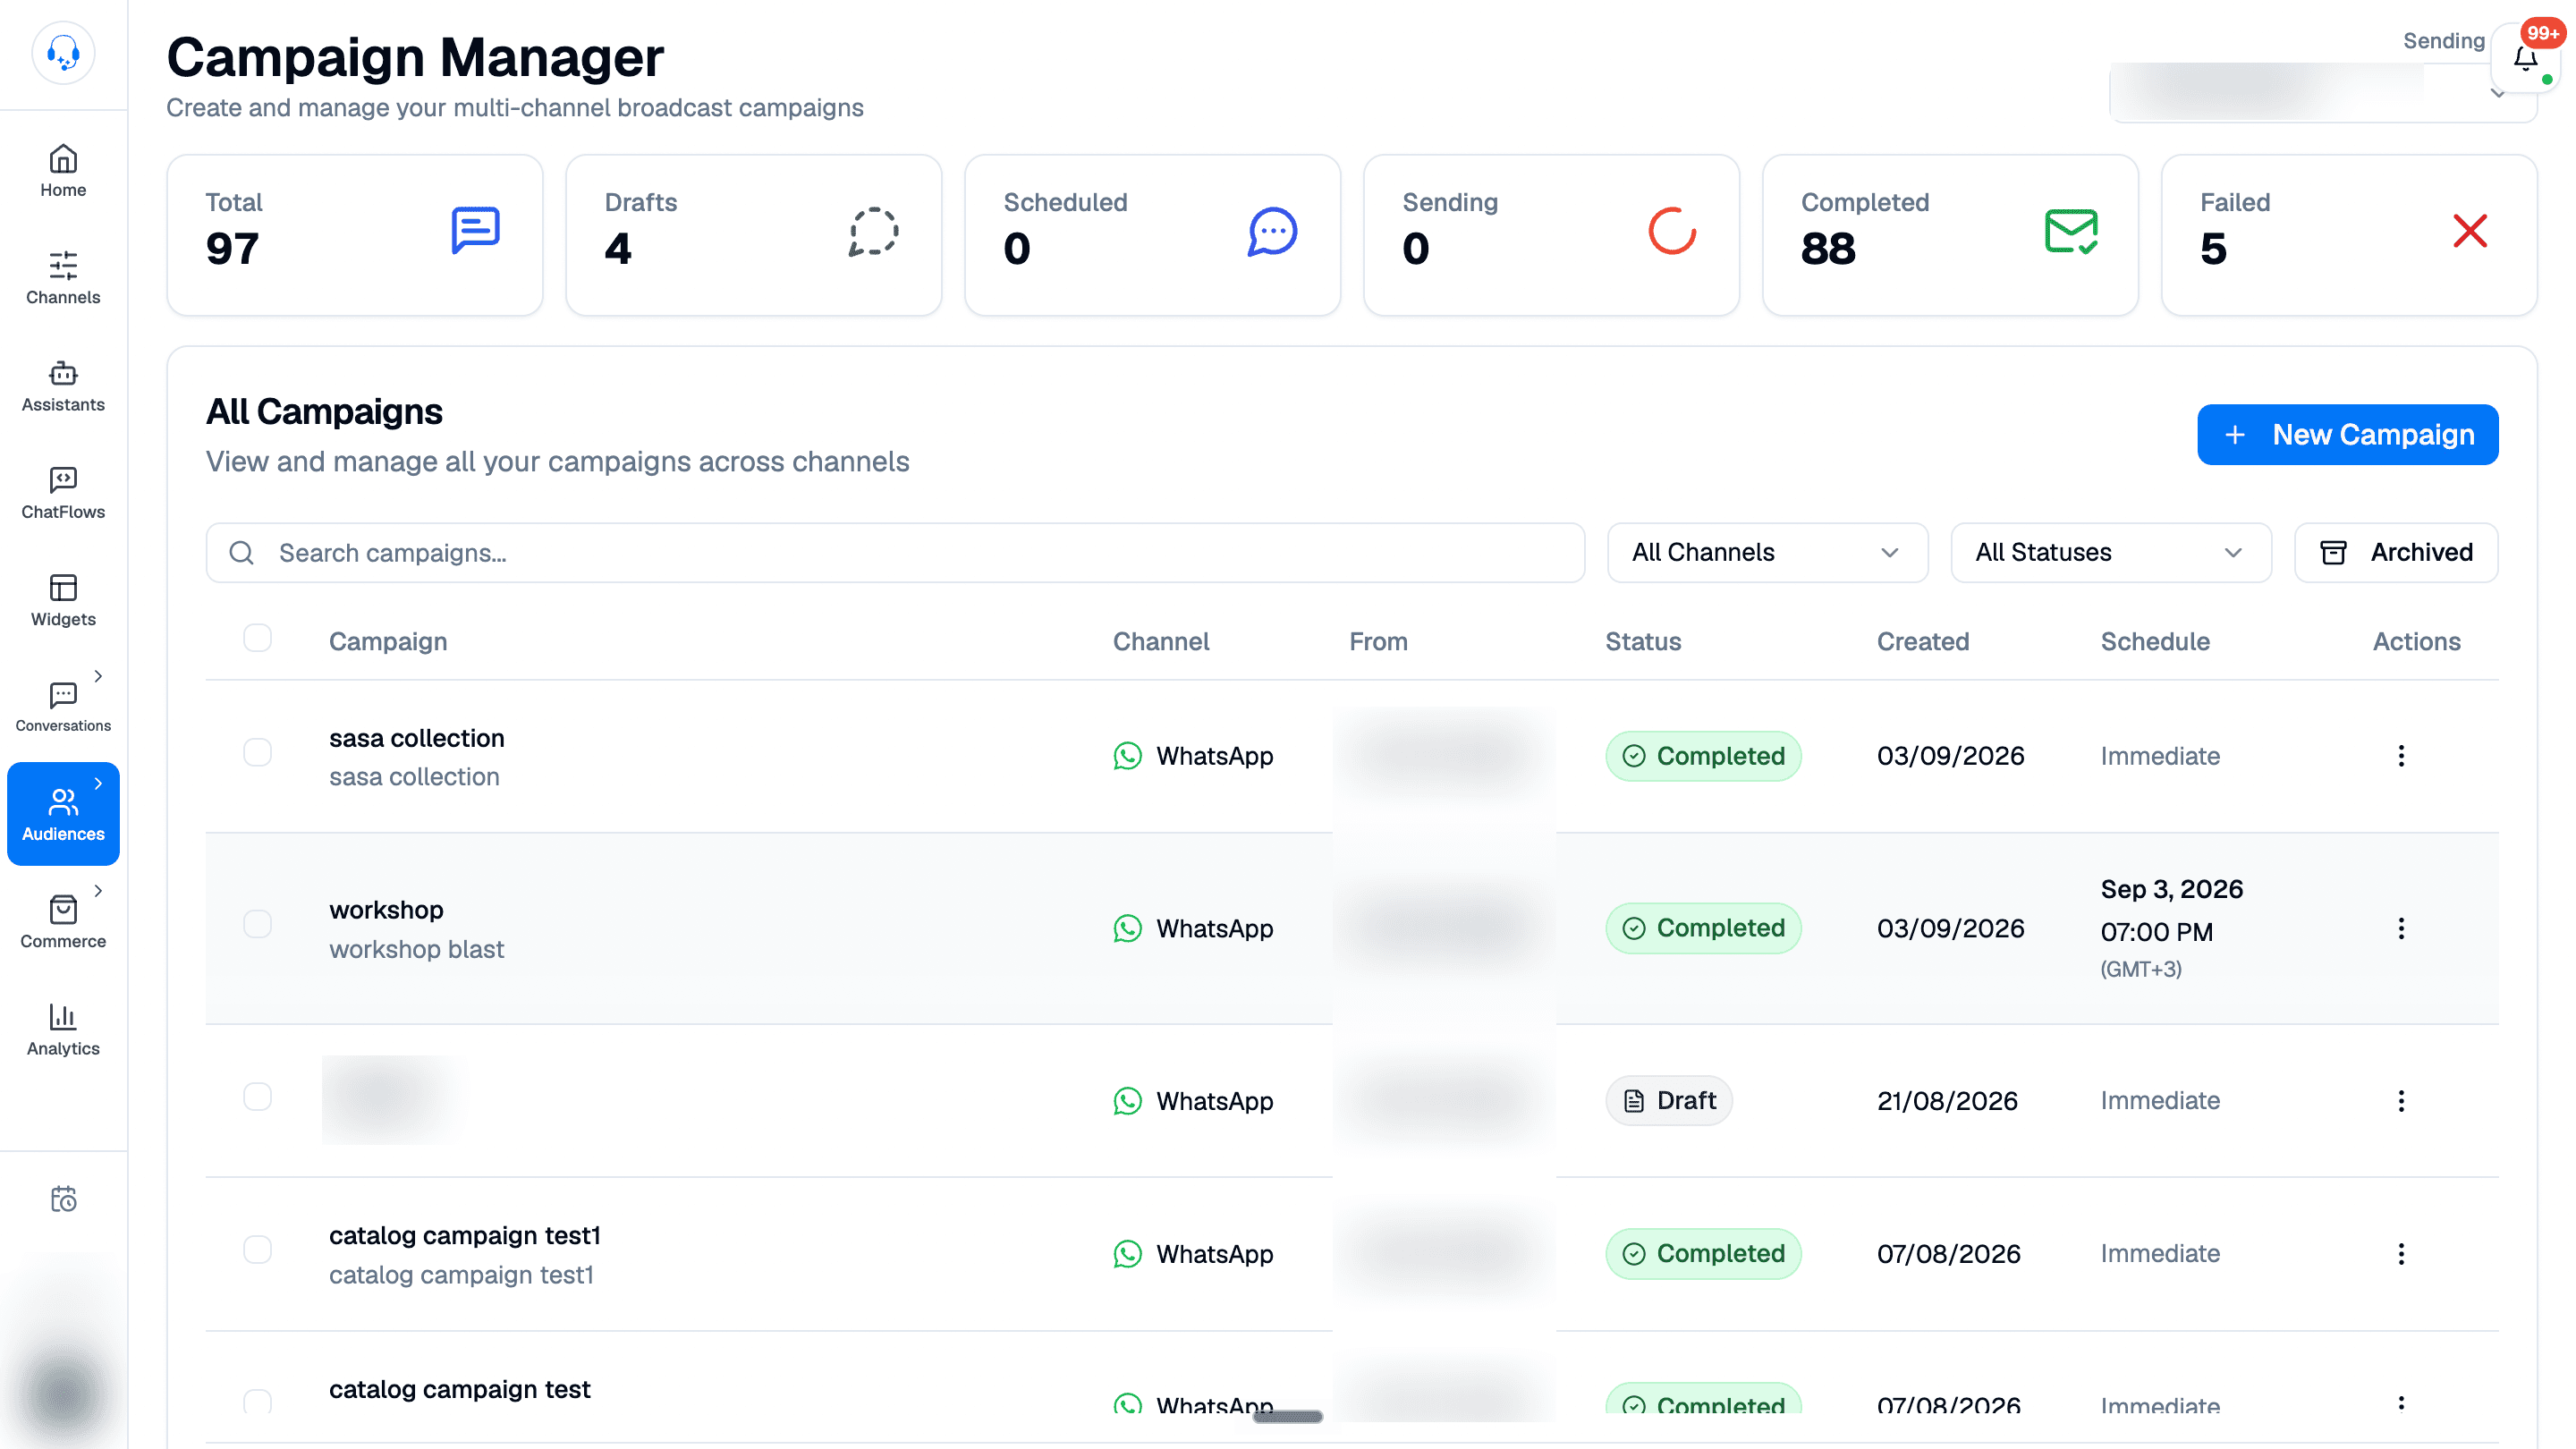Open actions menu for catalog campaign test1

tap(2401, 1253)
